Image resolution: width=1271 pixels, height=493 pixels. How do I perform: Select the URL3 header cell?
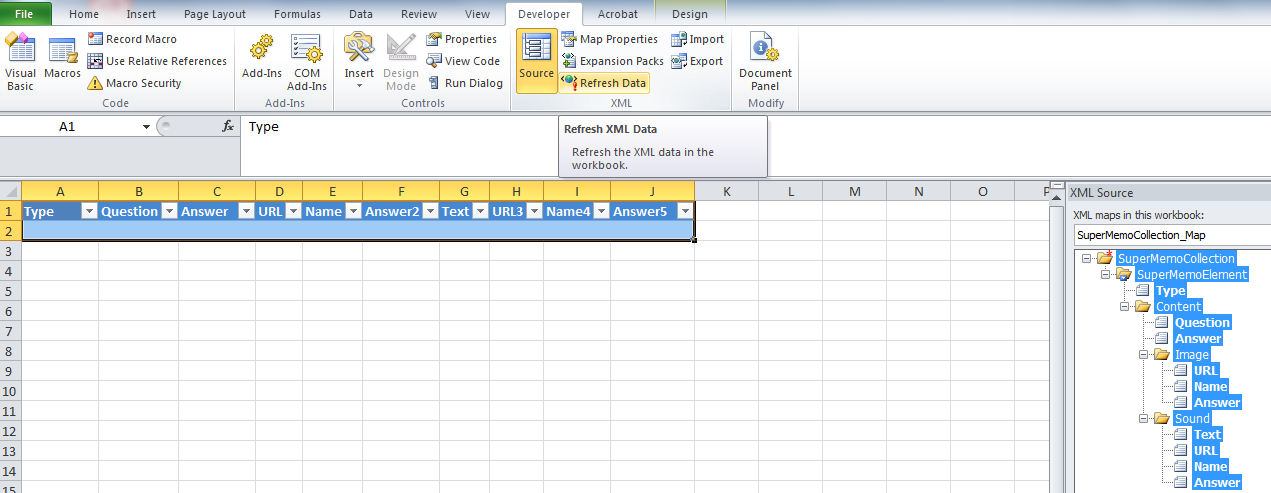point(516,211)
